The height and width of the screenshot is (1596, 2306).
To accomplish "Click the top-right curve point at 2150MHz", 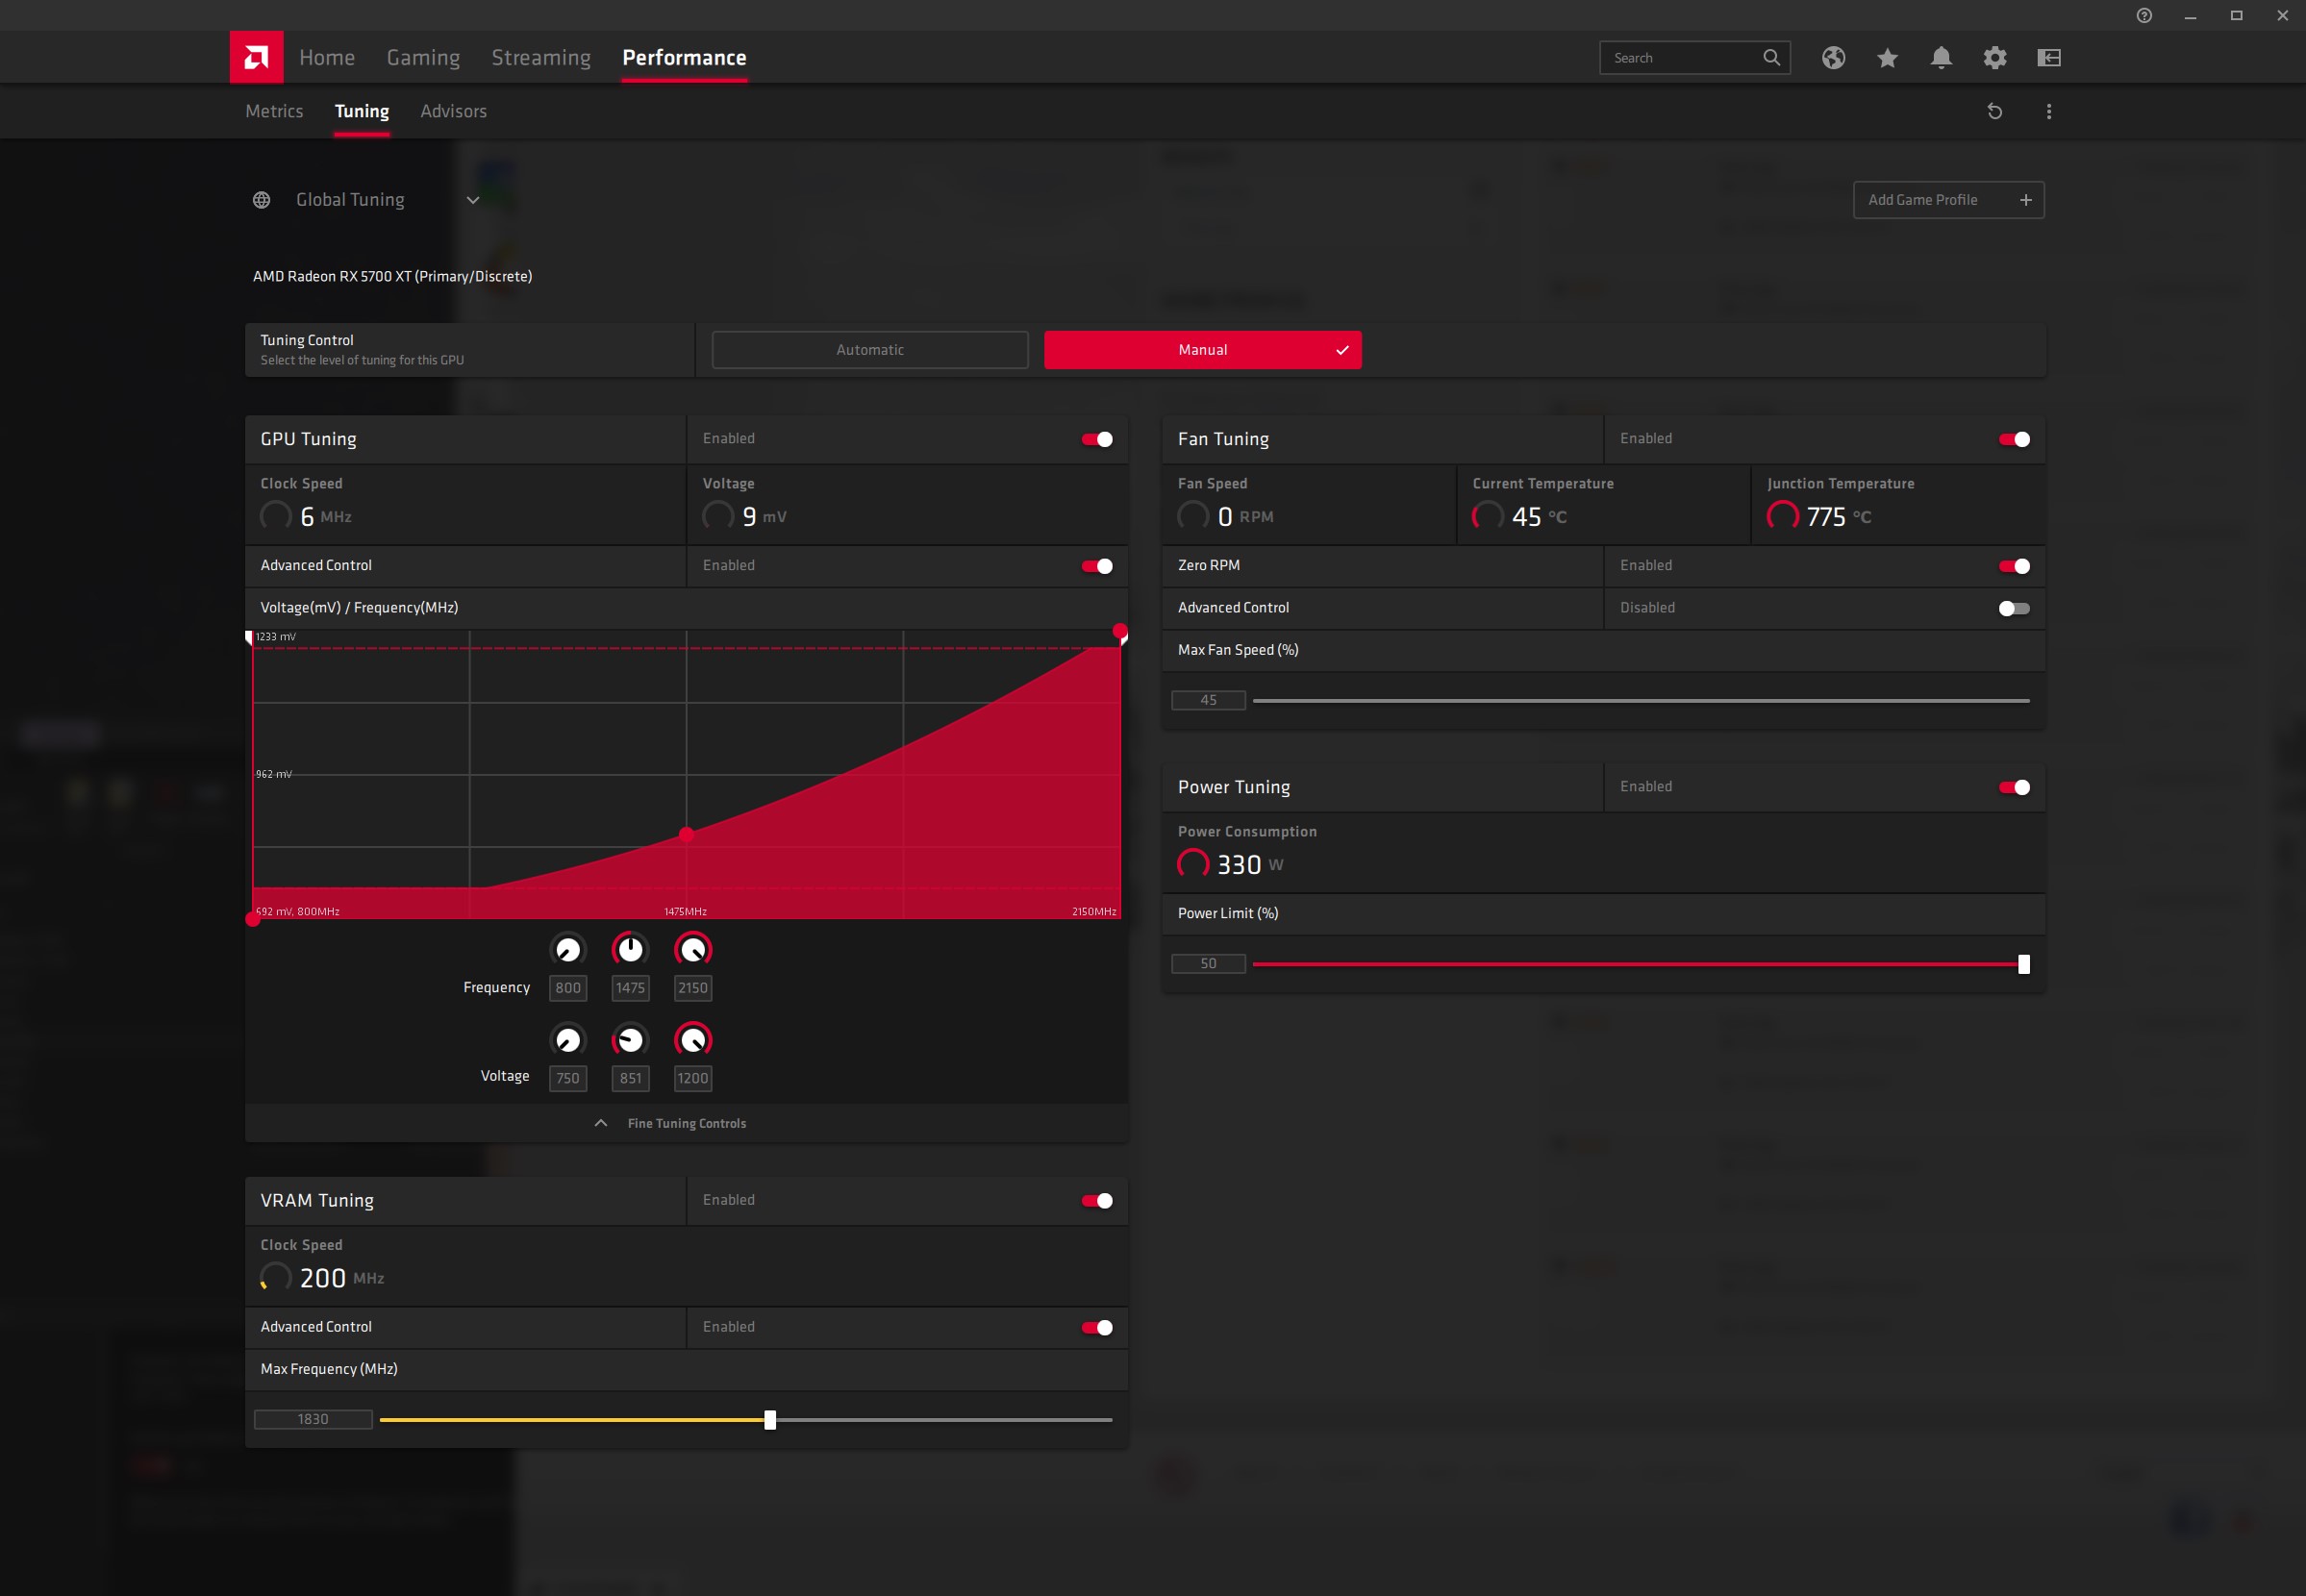I will pos(1120,631).
